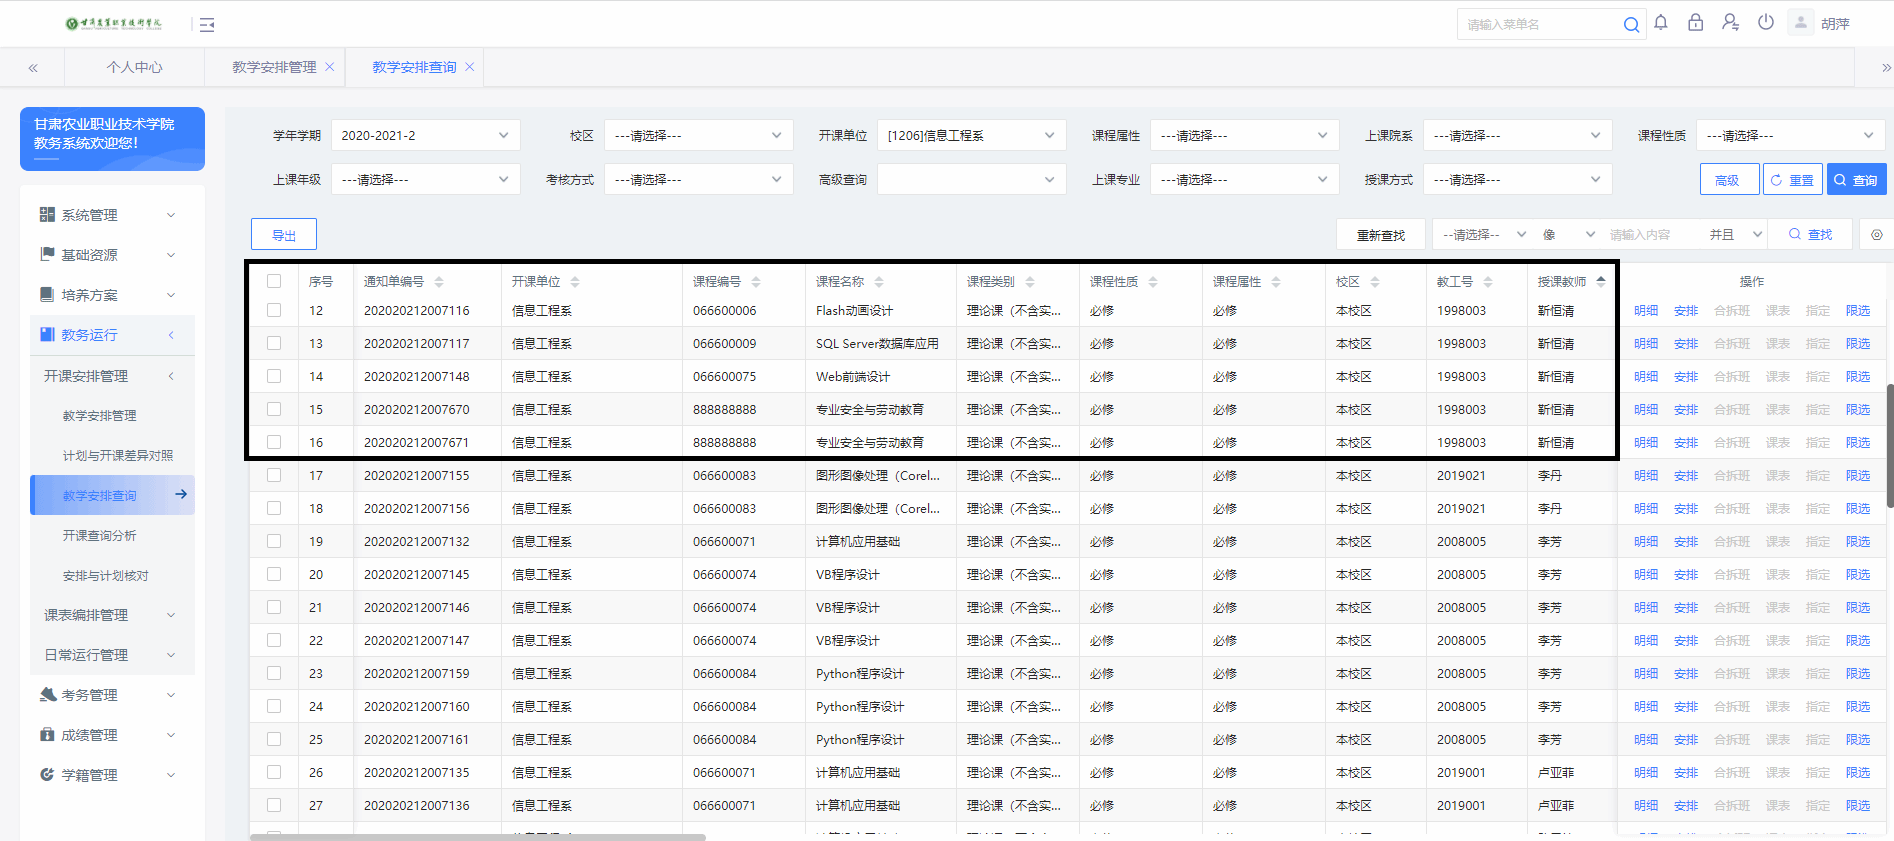The image size is (1894, 841).
Task: Sort by 授课教师 column arrow icon
Action: [1601, 282]
